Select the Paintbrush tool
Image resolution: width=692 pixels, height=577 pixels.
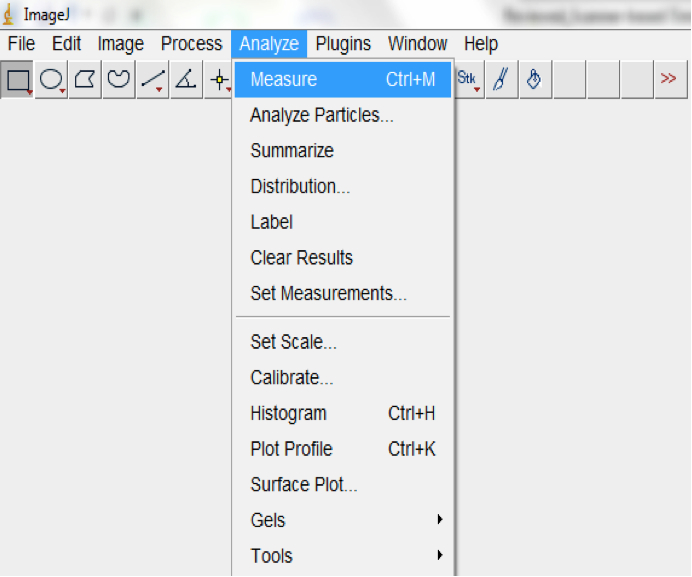502,79
